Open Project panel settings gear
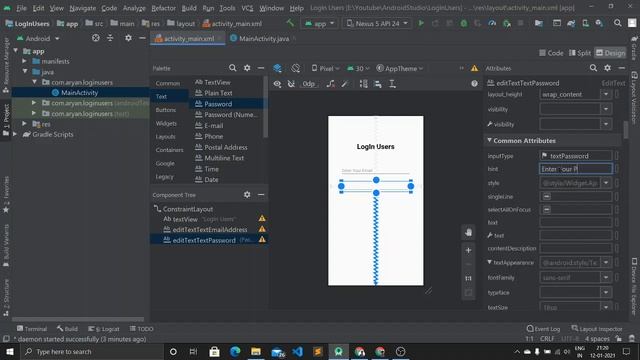640x360 pixels. (x=128, y=38)
